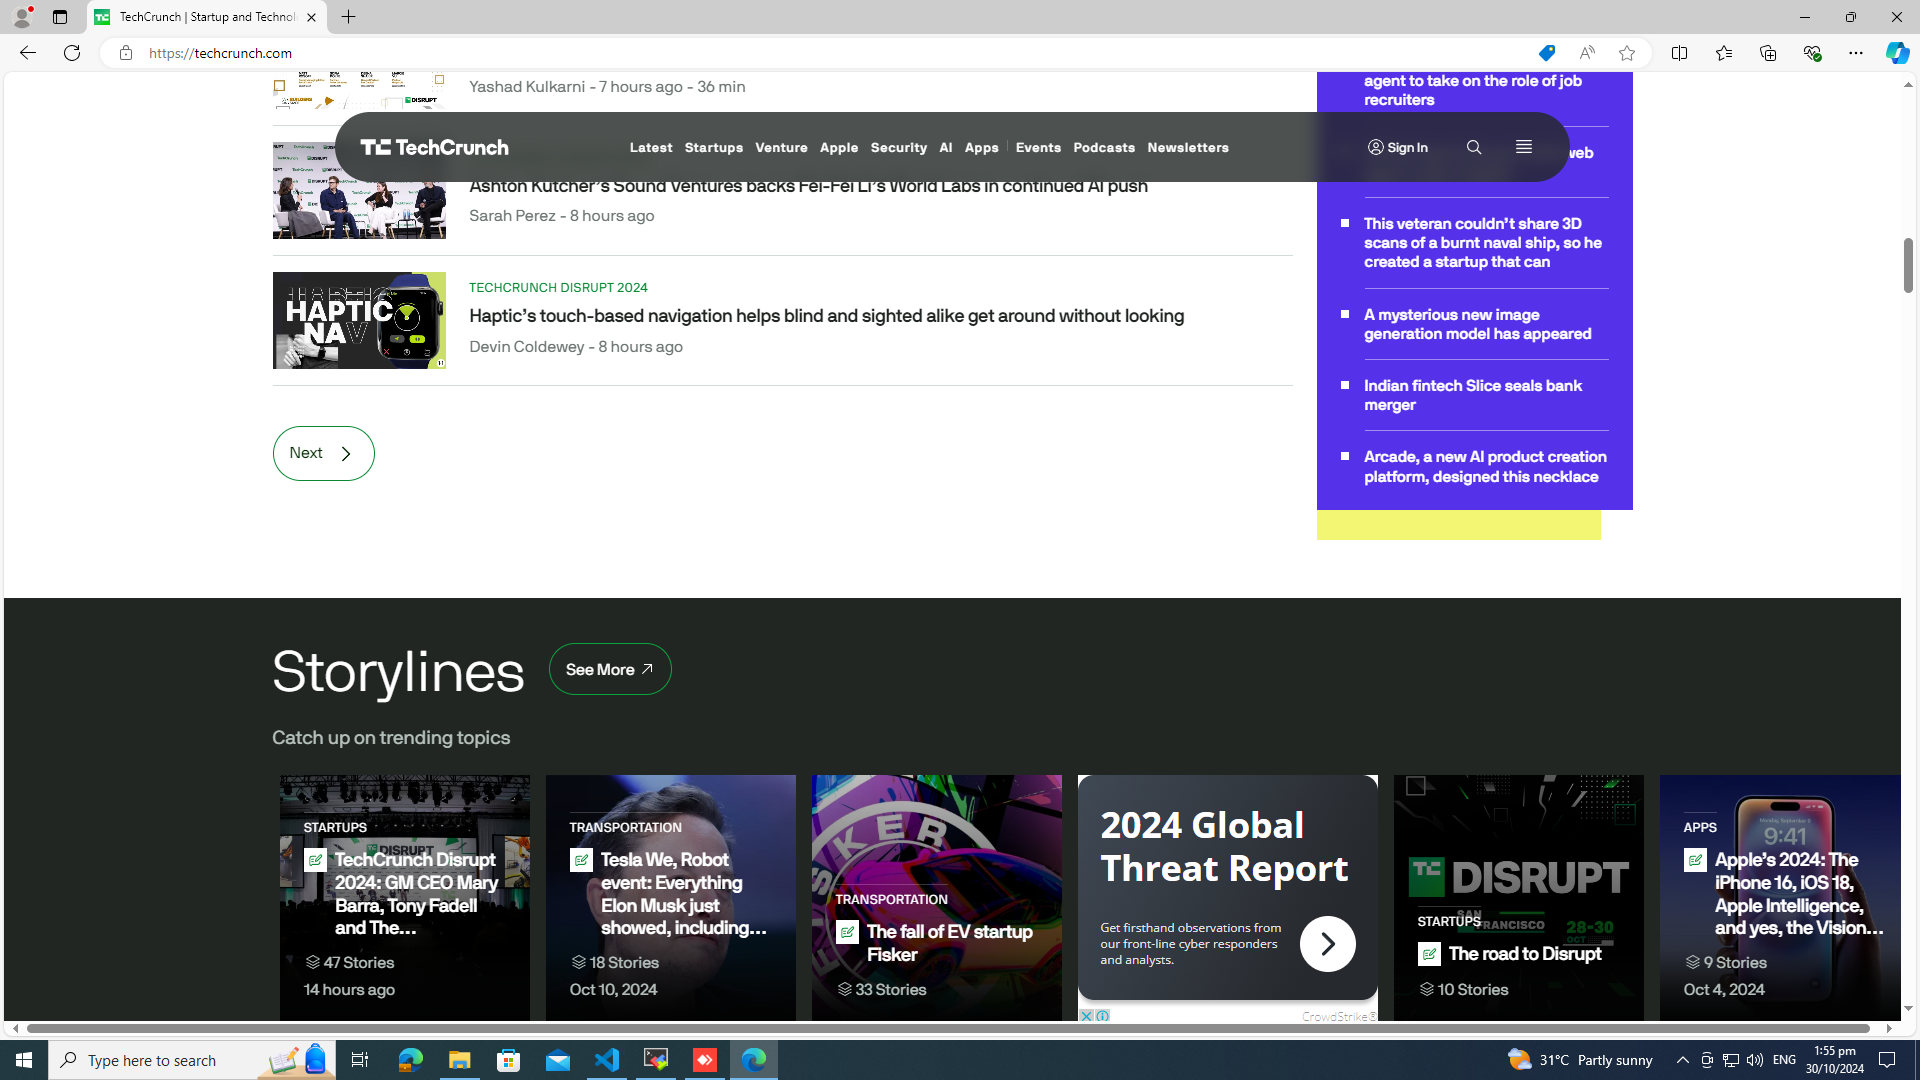Add this page to favorites star

point(1627,53)
